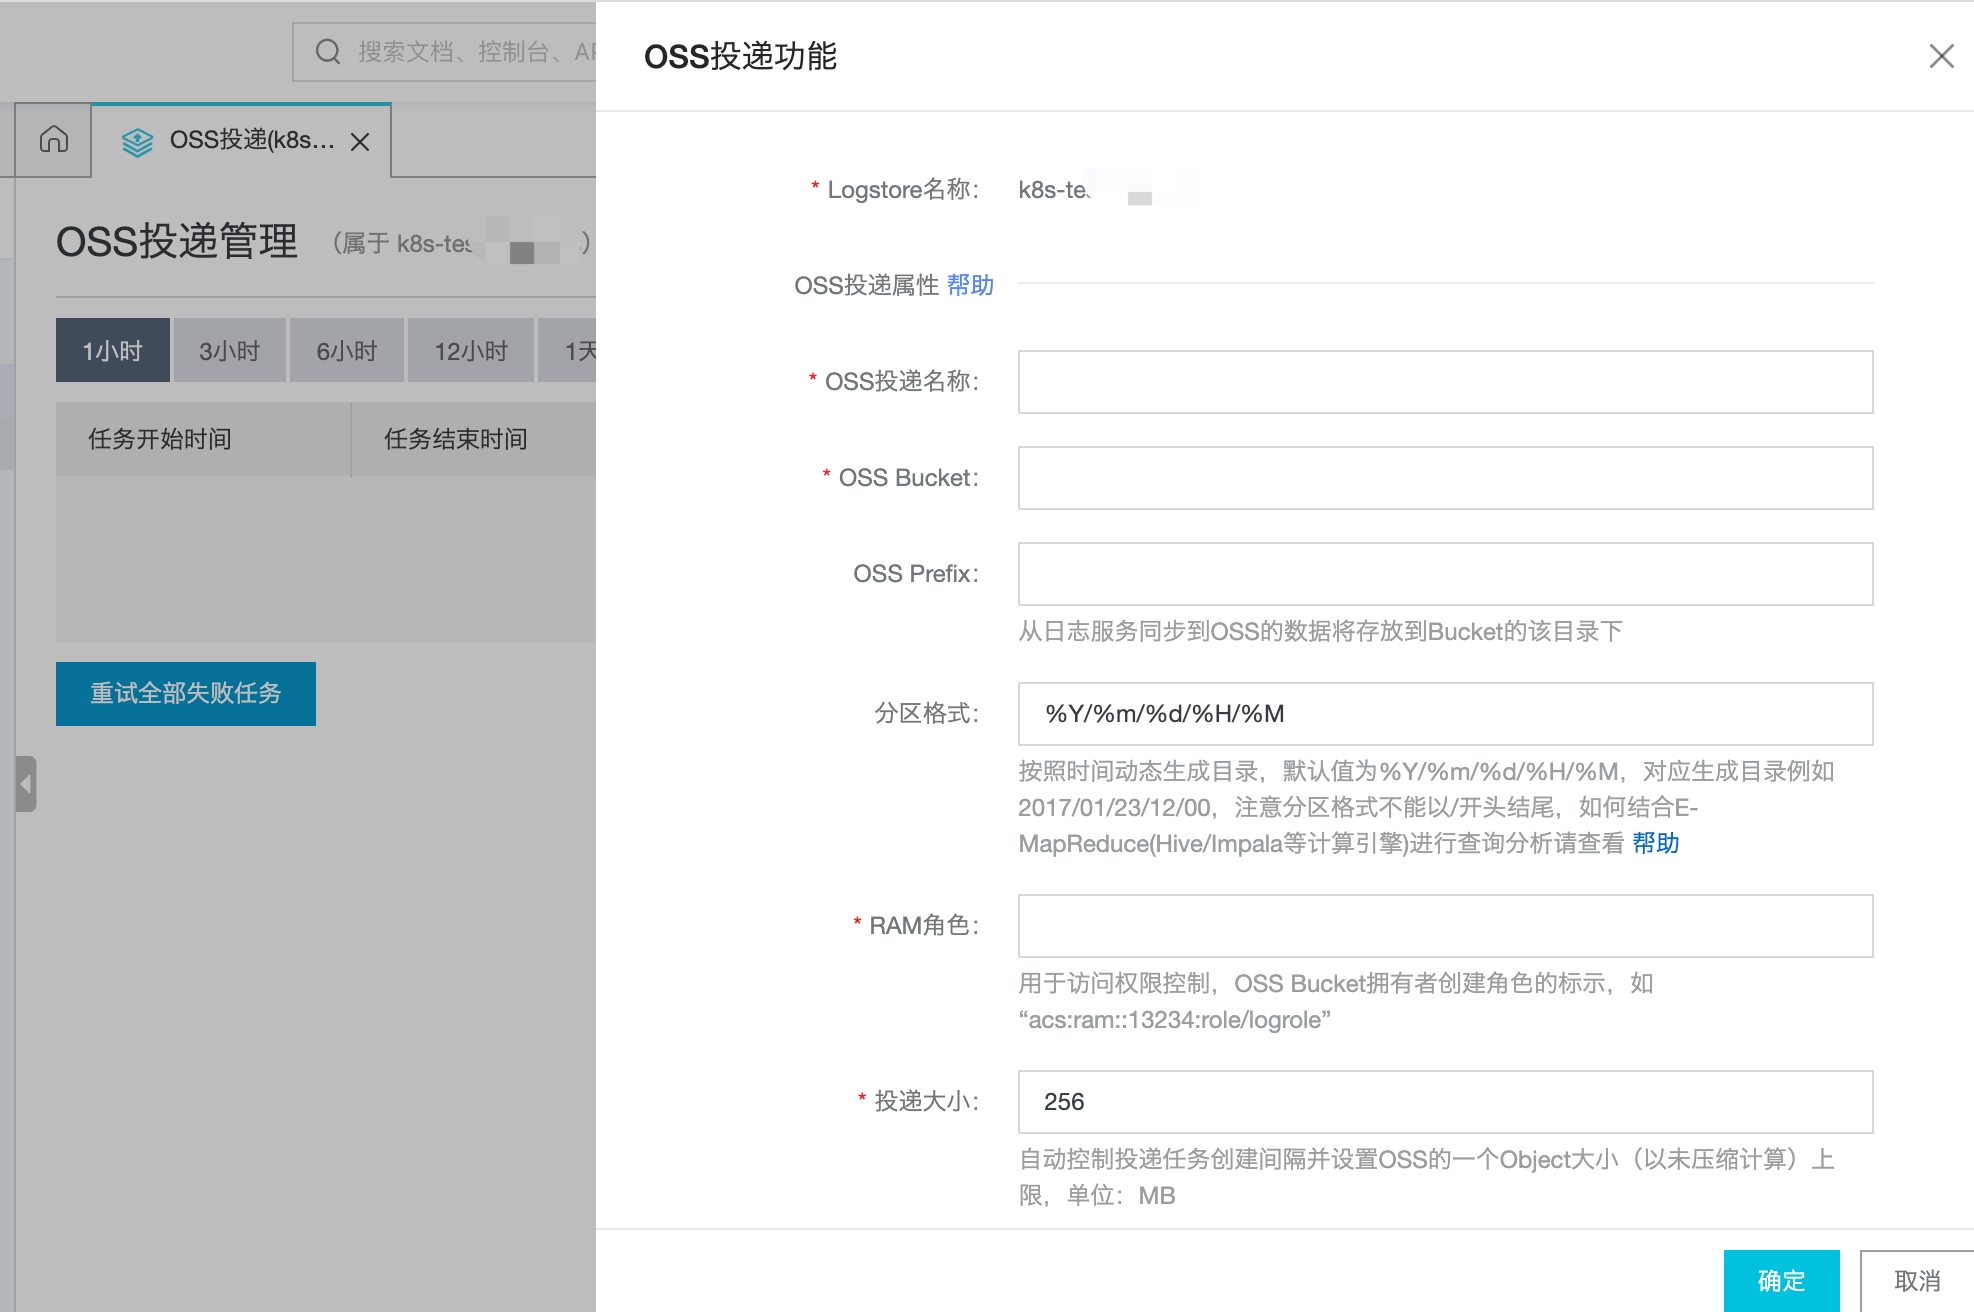
Task: Click the 投递大小 field containing 256
Action: click(x=1444, y=1102)
